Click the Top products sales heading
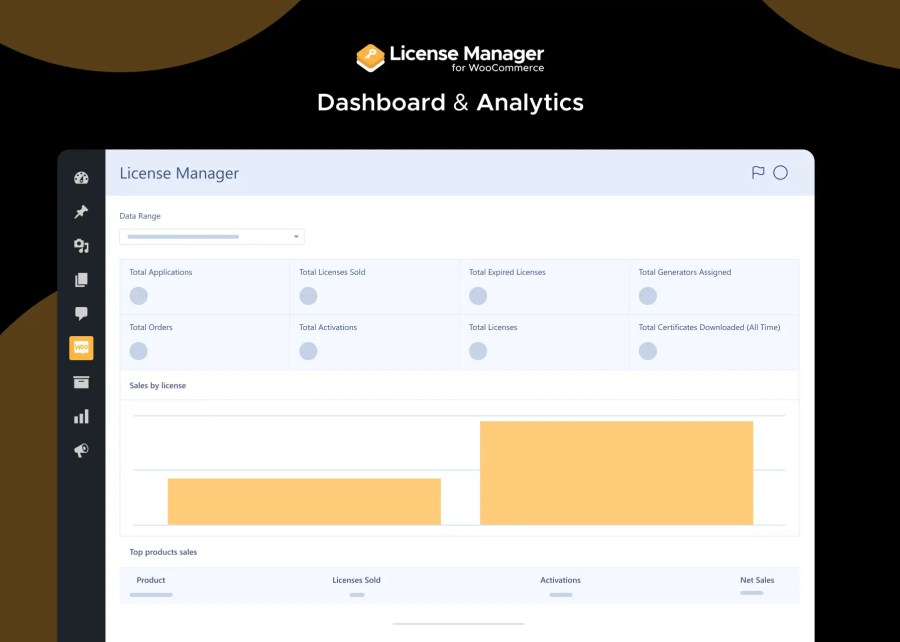The width and height of the screenshot is (900, 642). [x=163, y=552]
